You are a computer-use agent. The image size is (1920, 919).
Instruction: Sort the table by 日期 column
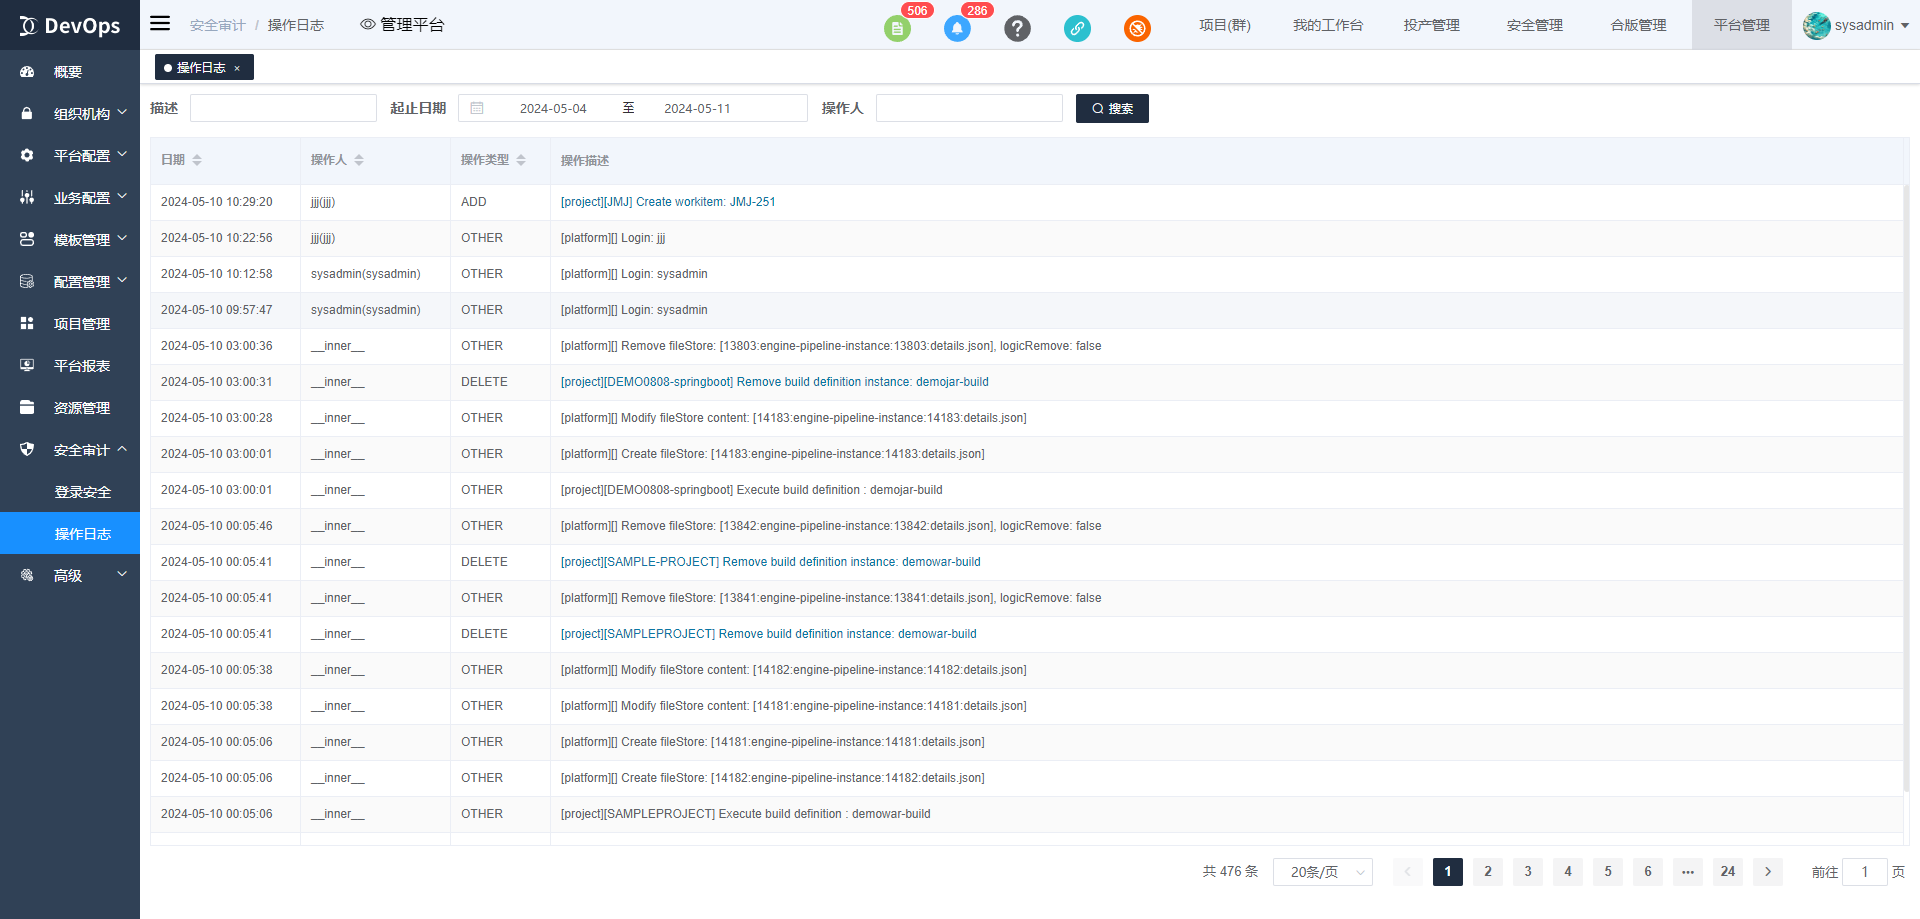(197, 160)
